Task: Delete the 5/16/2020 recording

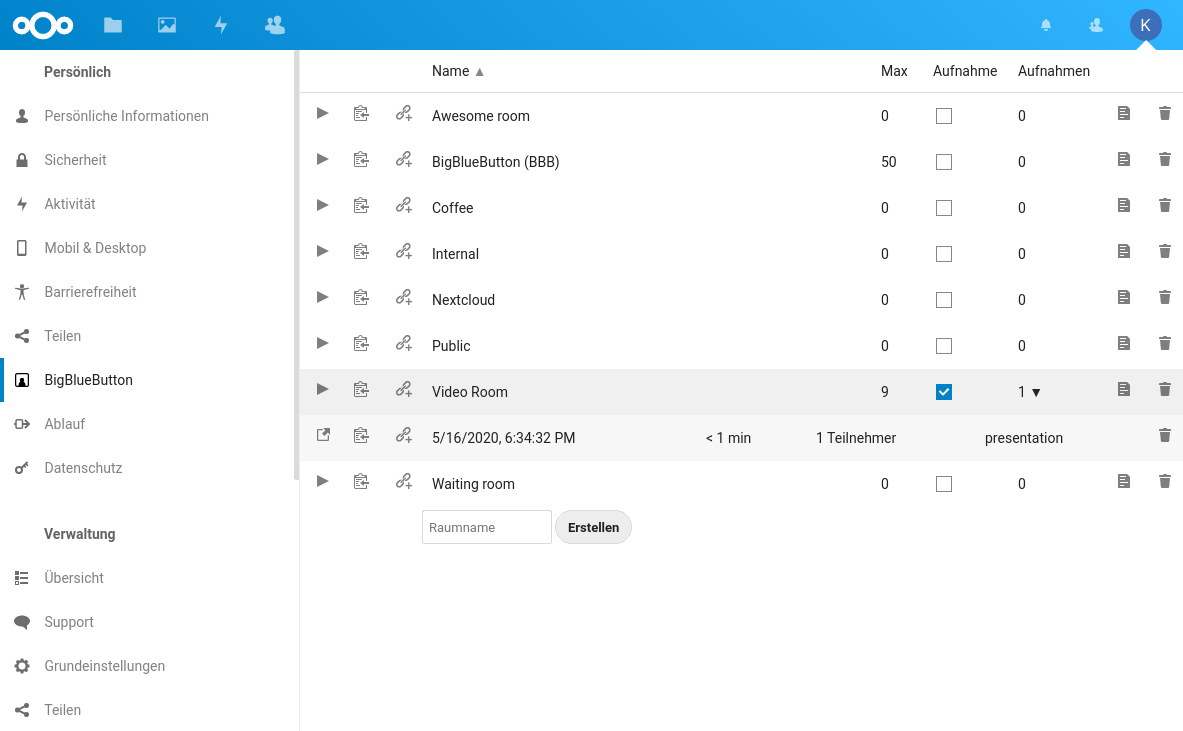Action: (1165, 435)
